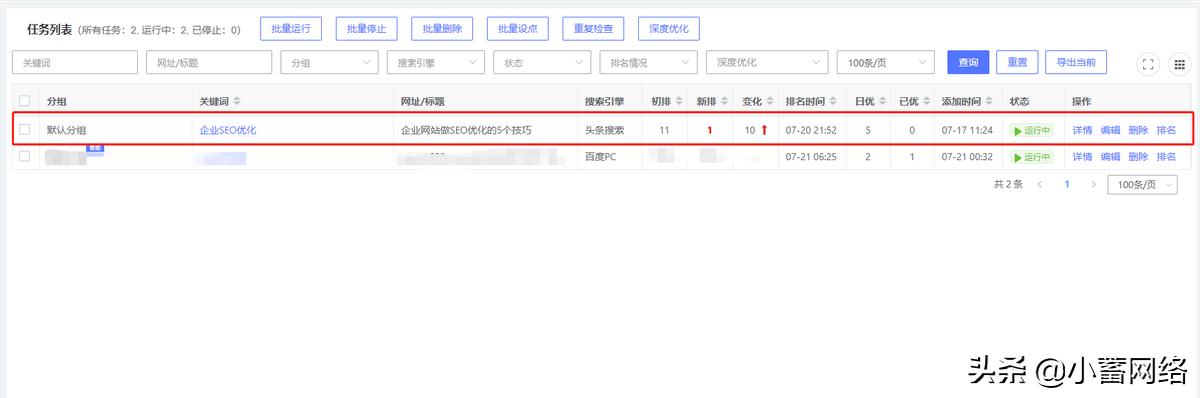
Task: Click the 07-17 11:24 added time cell
Action: [967, 130]
